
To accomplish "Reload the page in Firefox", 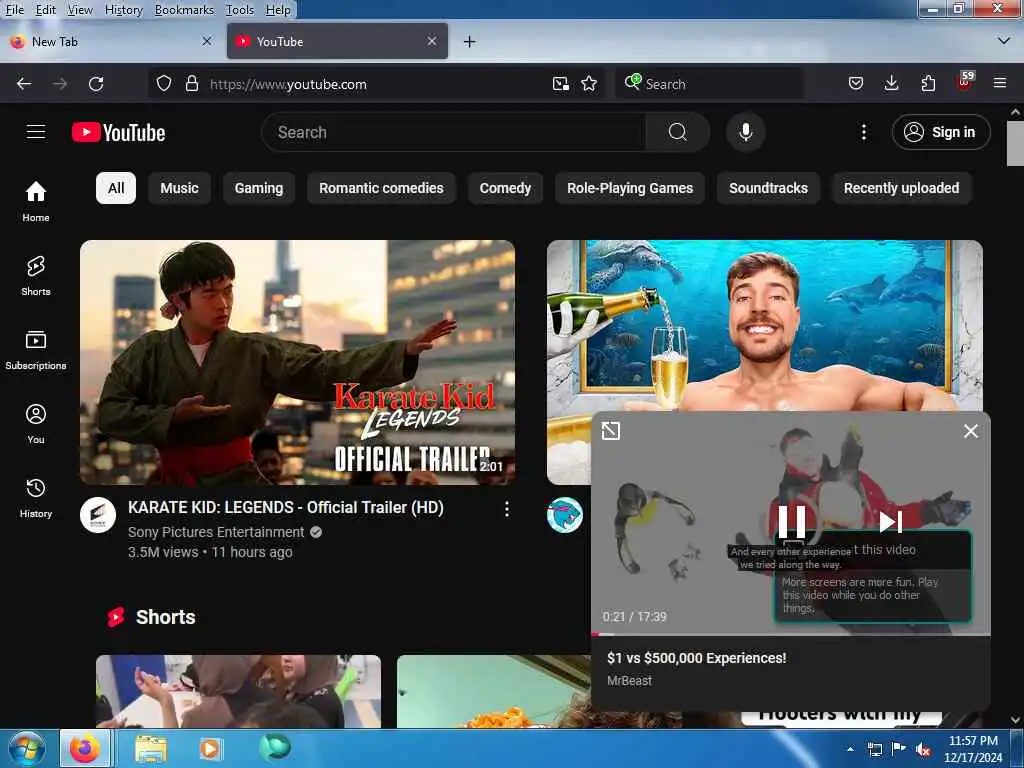I will pos(96,84).
